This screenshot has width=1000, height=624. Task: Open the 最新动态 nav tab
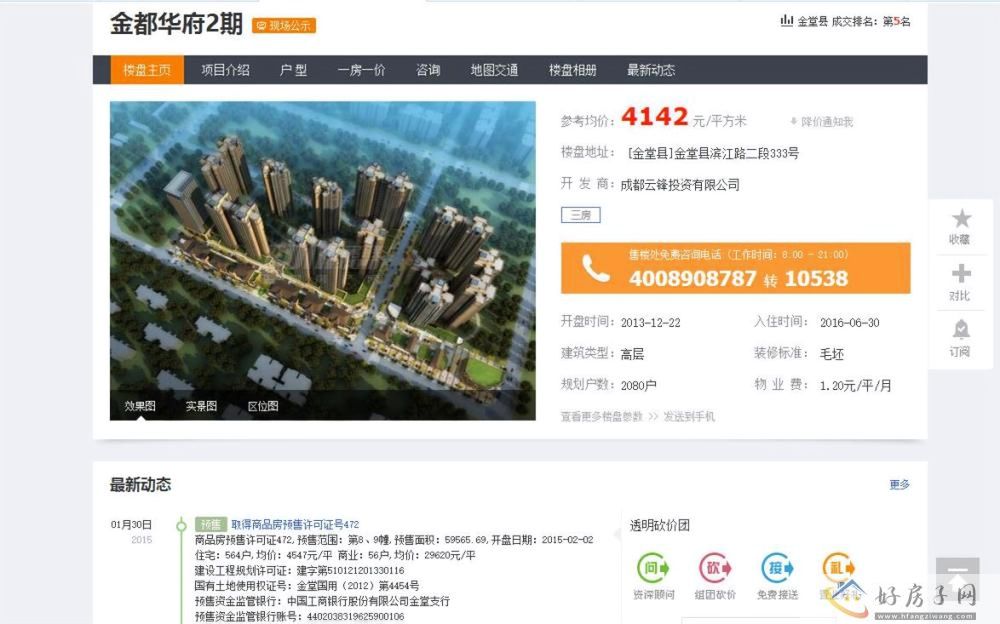coord(651,70)
